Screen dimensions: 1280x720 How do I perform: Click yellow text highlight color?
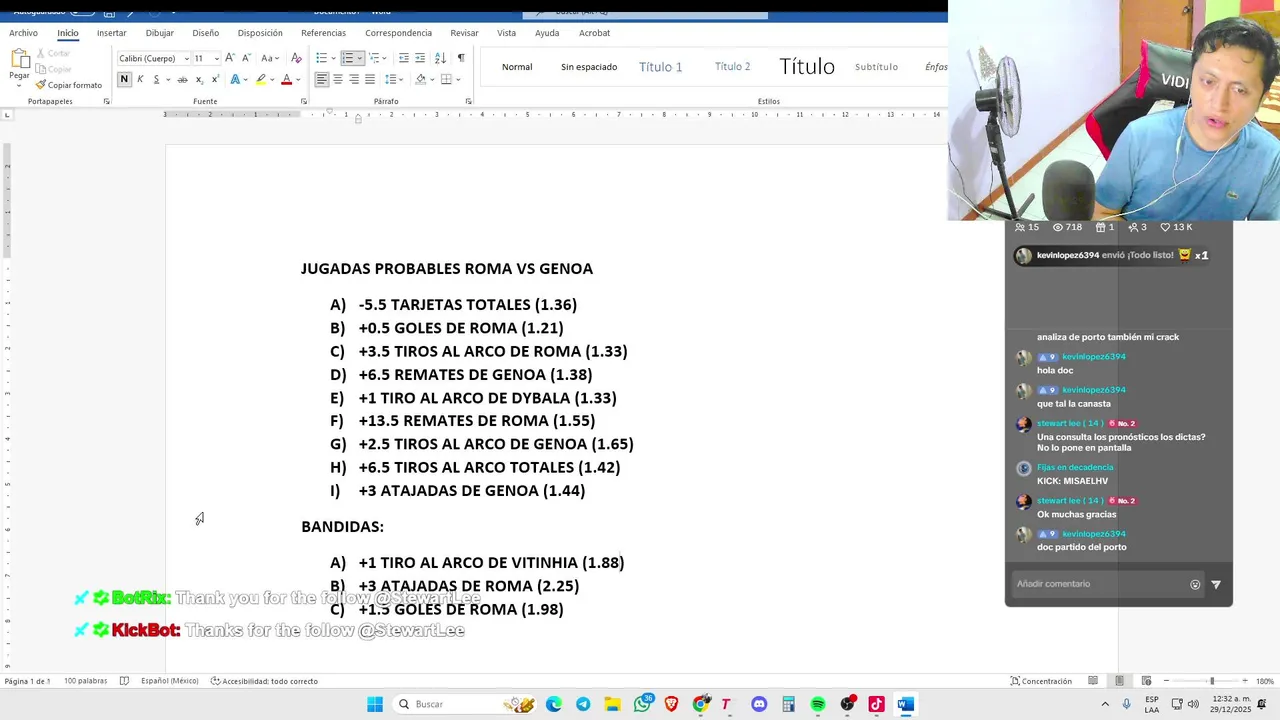click(260, 79)
